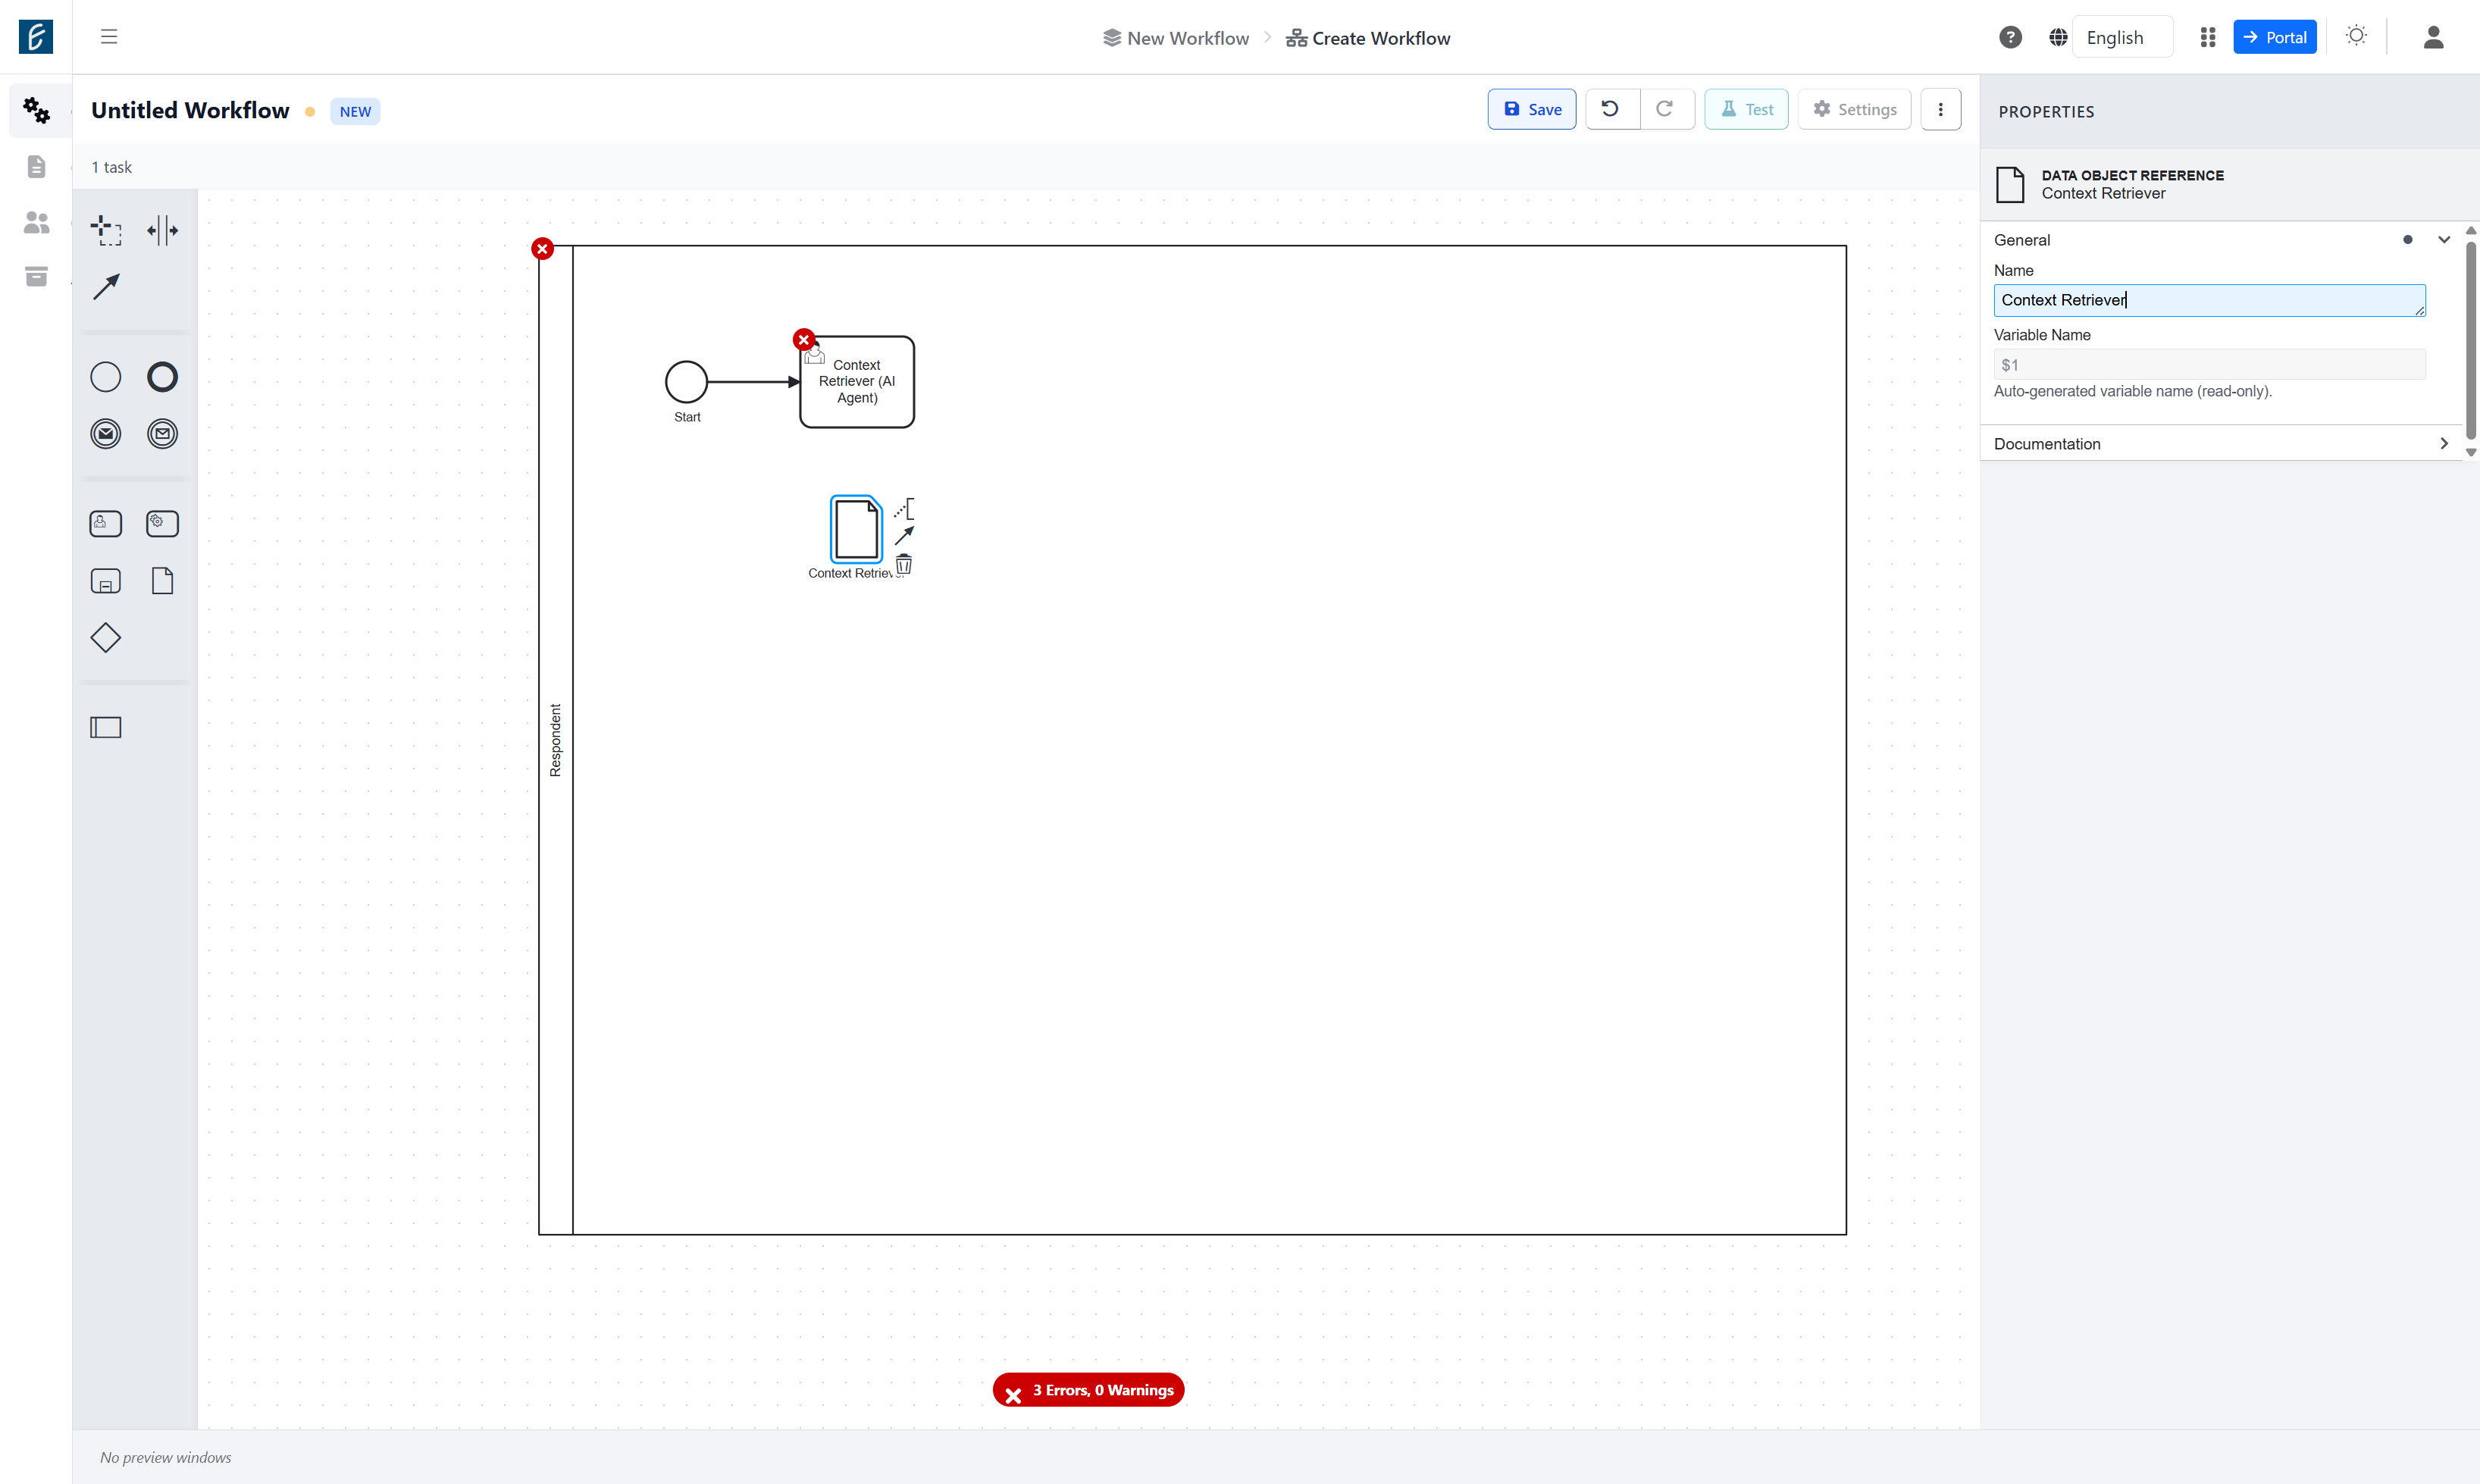Open the 3 Errors, 0 Warnings badge
Viewport: 2480px width, 1484px height.
click(x=1088, y=1390)
